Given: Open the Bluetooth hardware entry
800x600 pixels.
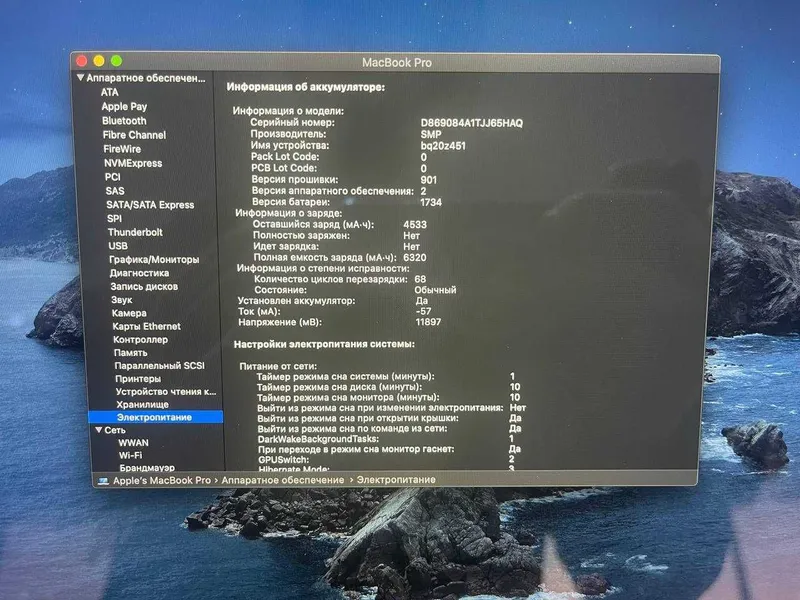Looking at the screenshot, I should 124,121.
